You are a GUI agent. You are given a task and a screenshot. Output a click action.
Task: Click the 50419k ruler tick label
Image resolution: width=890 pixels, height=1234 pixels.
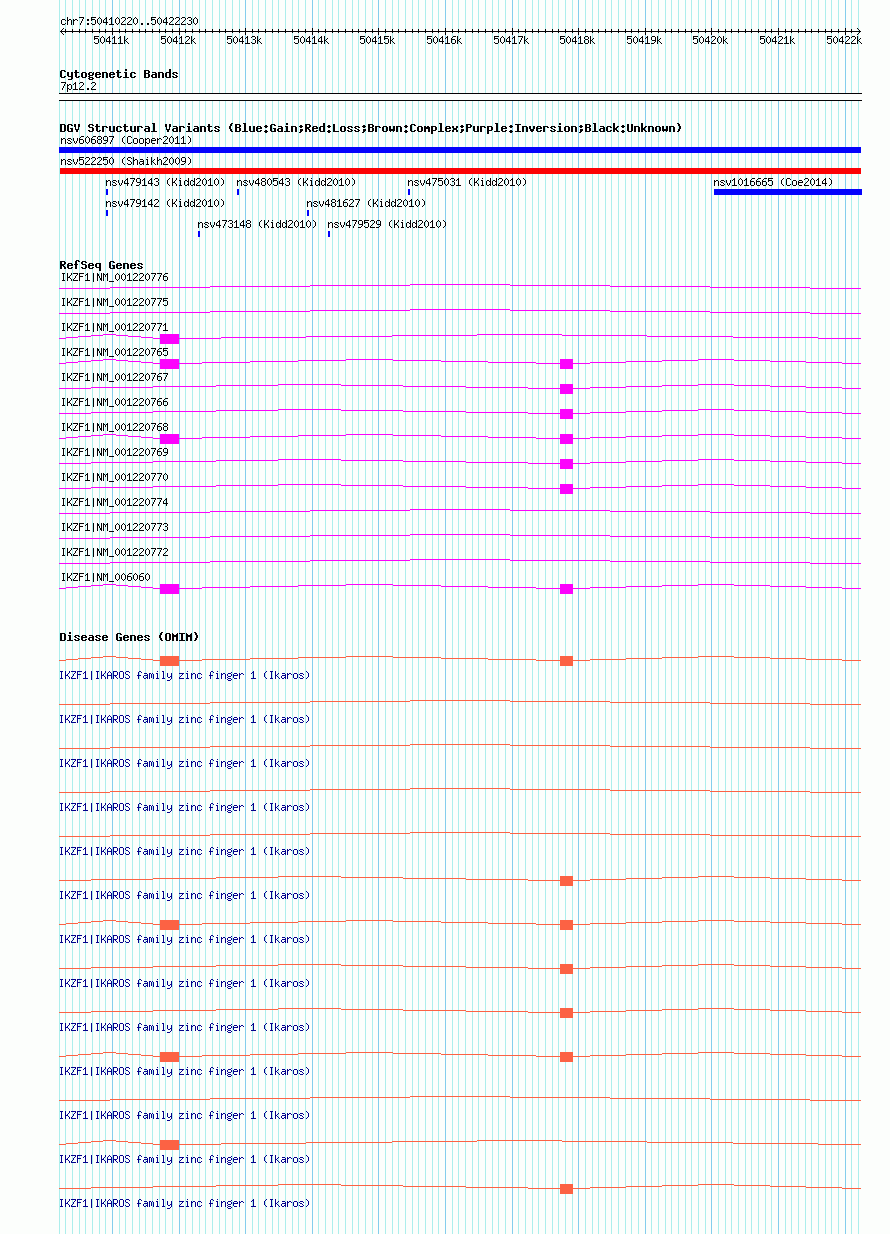click(643, 41)
